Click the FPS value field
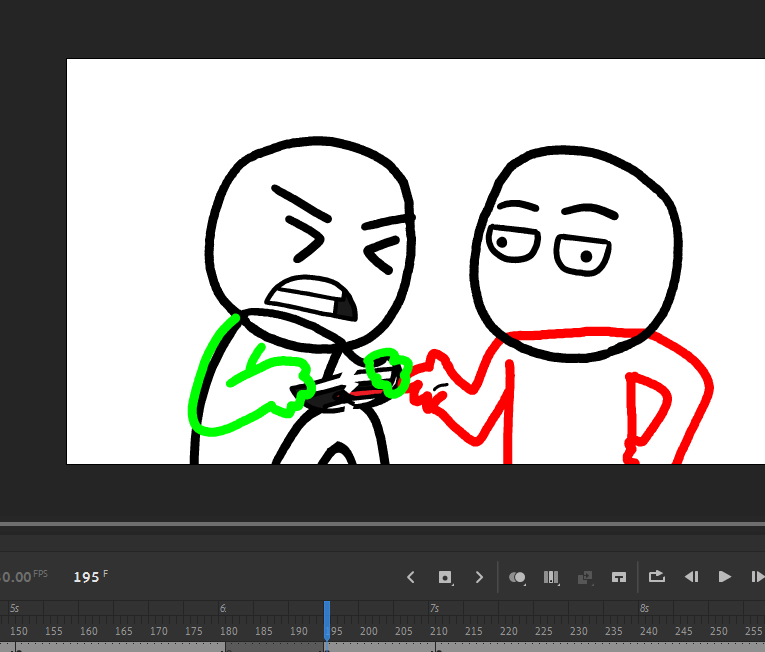The width and height of the screenshot is (765, 652). point(16,577)
